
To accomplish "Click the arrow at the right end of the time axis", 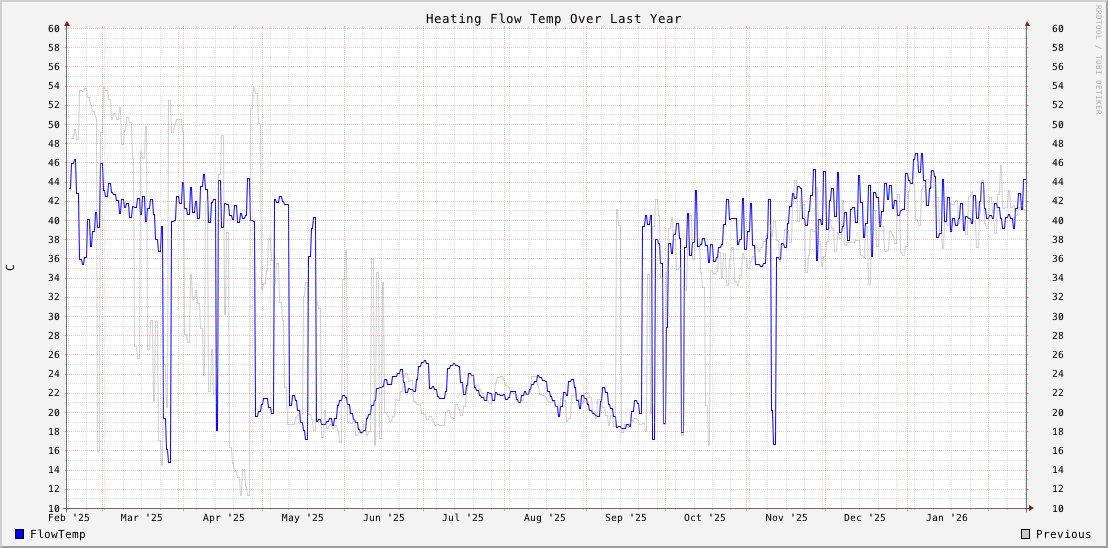I will (1030, 508).
